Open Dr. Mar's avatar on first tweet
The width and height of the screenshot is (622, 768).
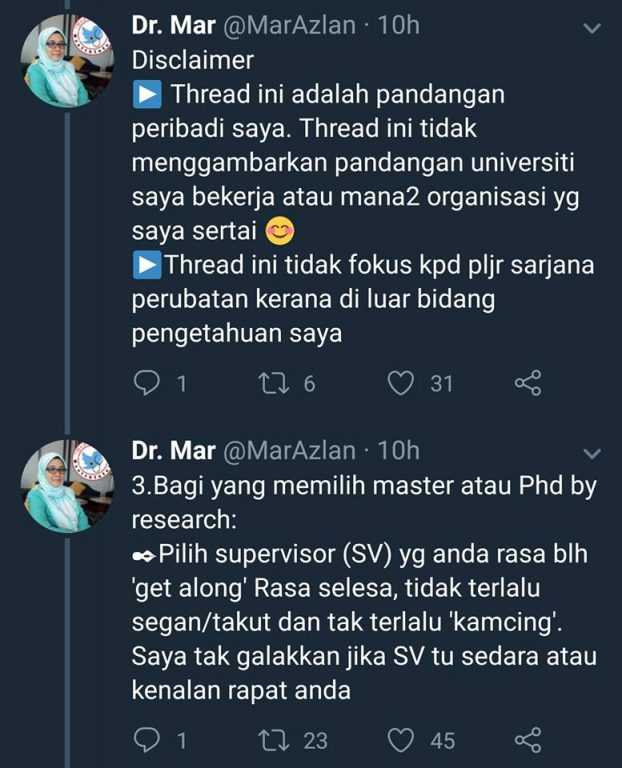67,61
